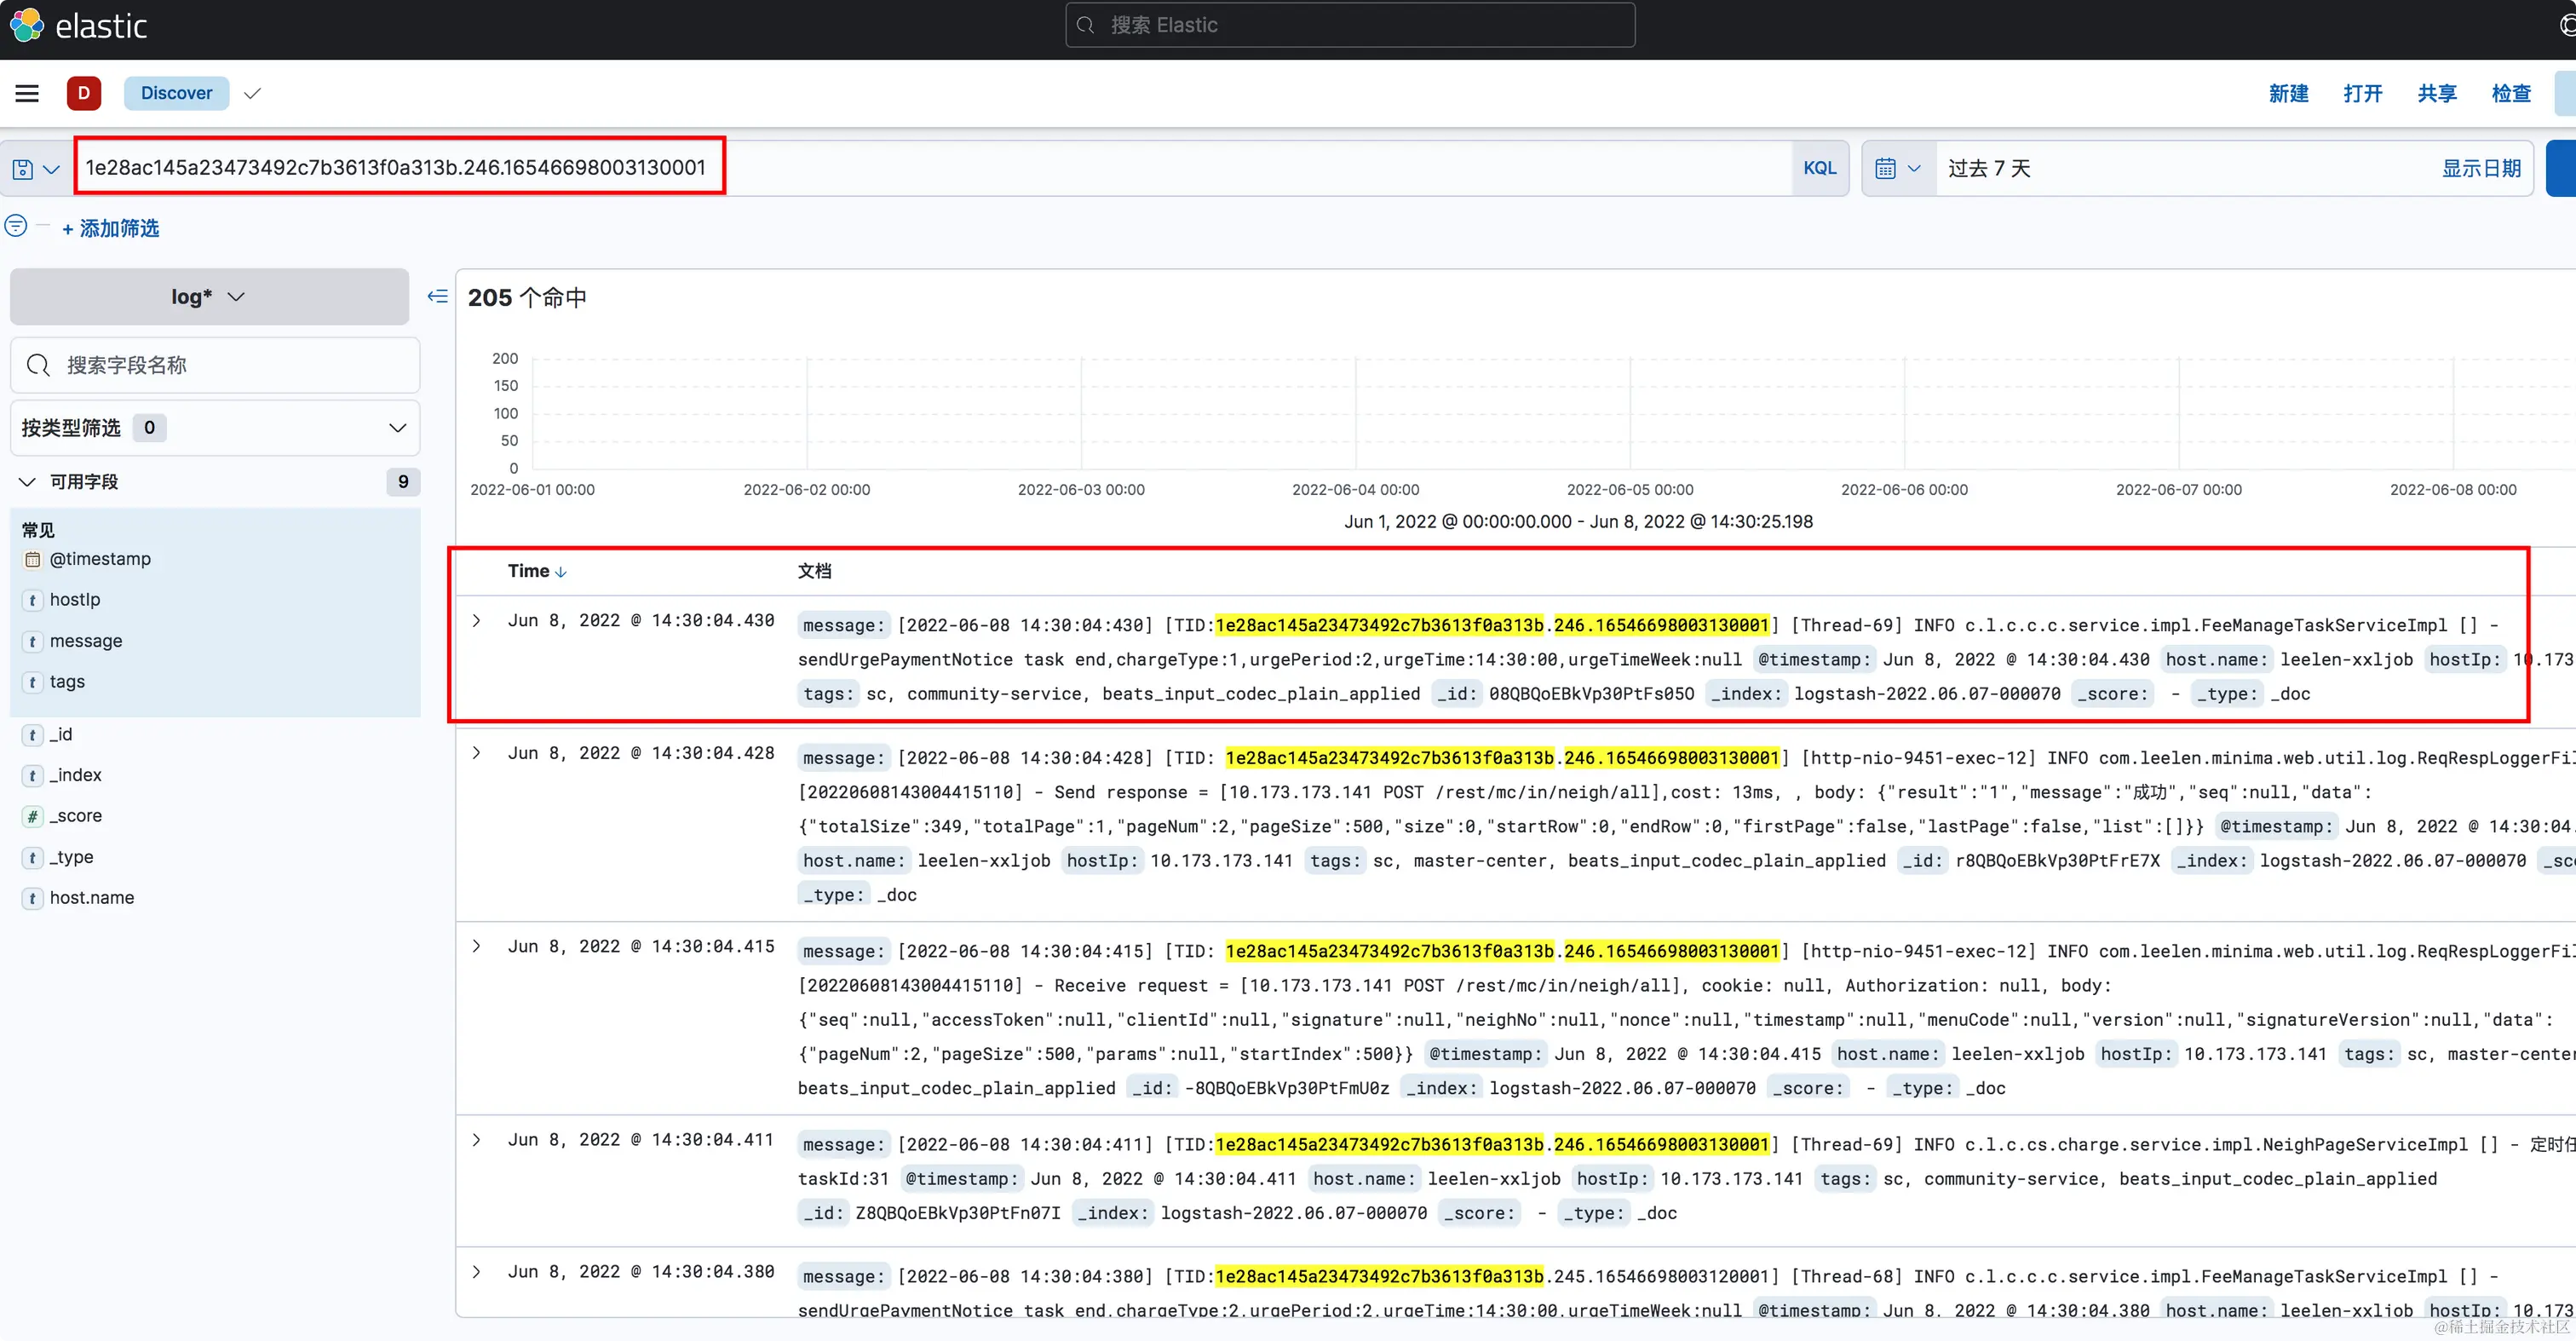Click the filter options circle icon
2576x1341 pixels.
[x=16, y=226]
